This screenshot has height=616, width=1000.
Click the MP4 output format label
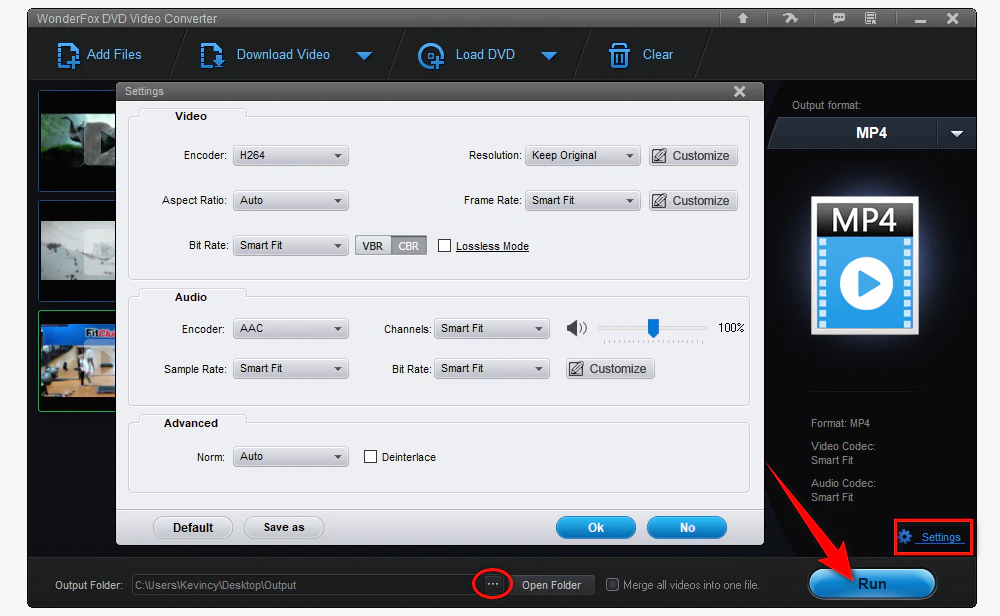pyautogui.click(x=871, y=133)
